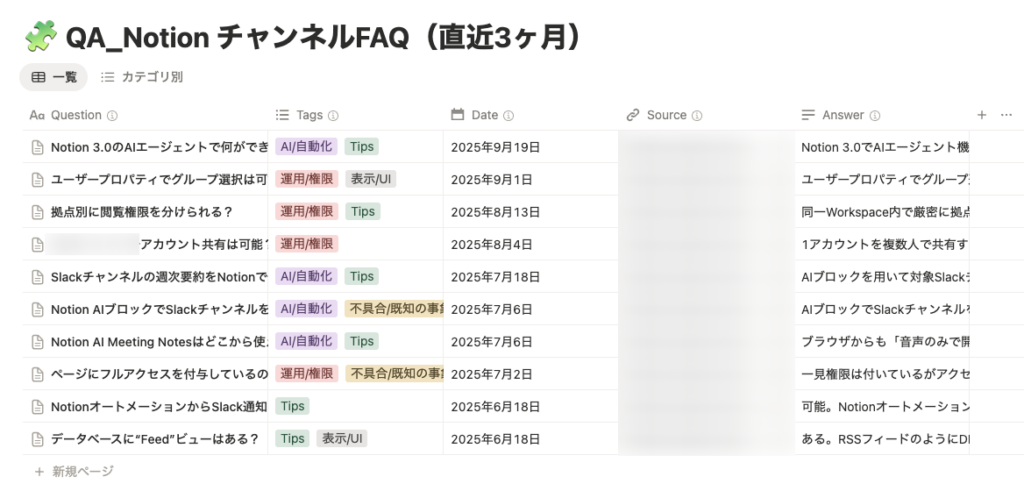Click the 2025年9月1日 date cell
The image size is (1024, 491).
coord(492,180)
